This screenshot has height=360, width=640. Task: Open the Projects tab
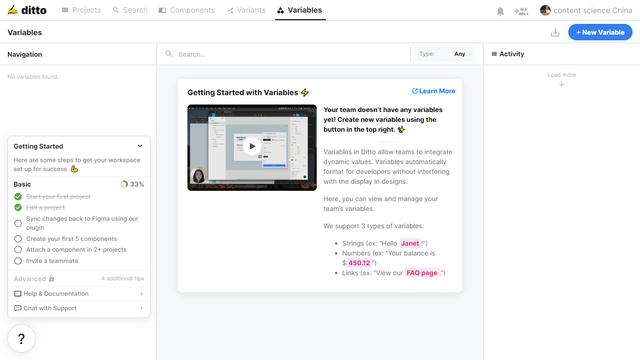click(x=81, y=10)
